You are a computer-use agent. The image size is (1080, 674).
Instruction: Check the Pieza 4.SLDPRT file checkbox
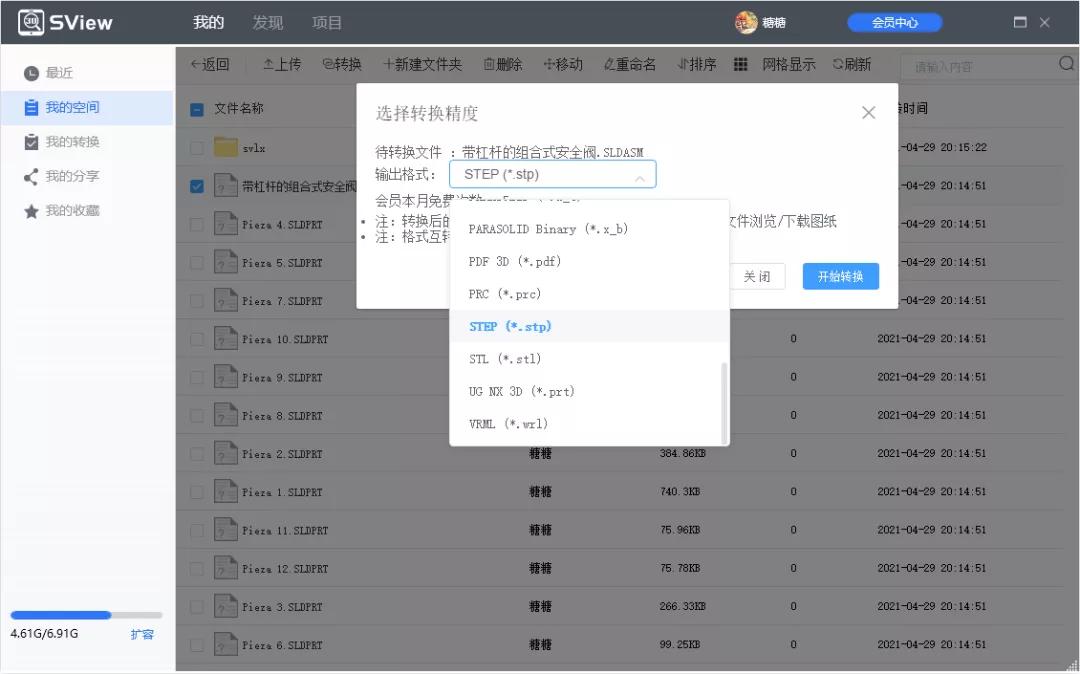coord(196,223)
